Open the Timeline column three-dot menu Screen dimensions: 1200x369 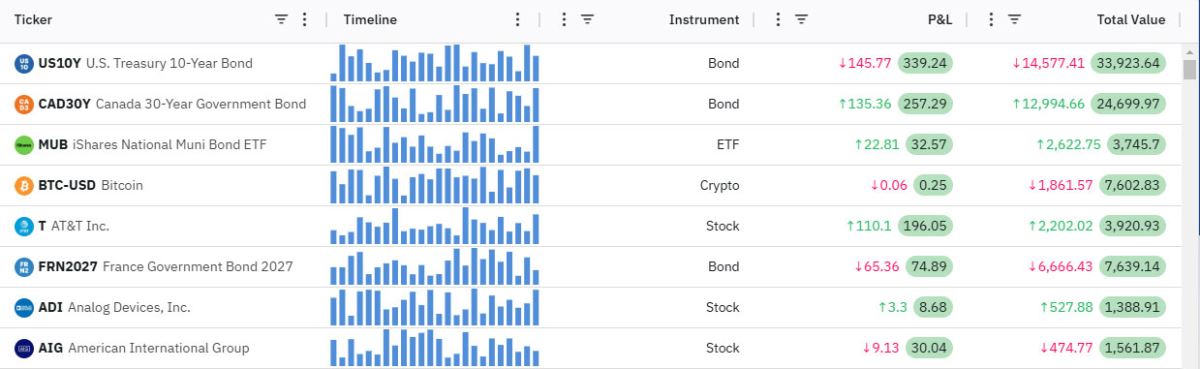coord(517,20)
